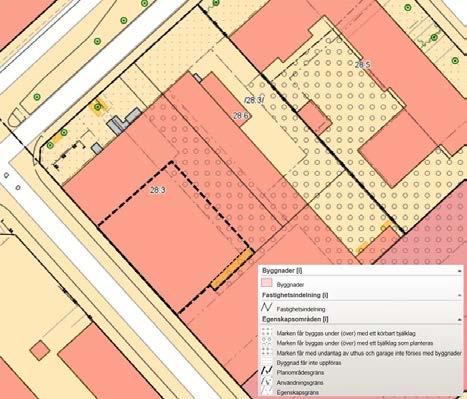
Task: Select the 'Fastighetsindelning [i]' legend header
Action: 295,295
